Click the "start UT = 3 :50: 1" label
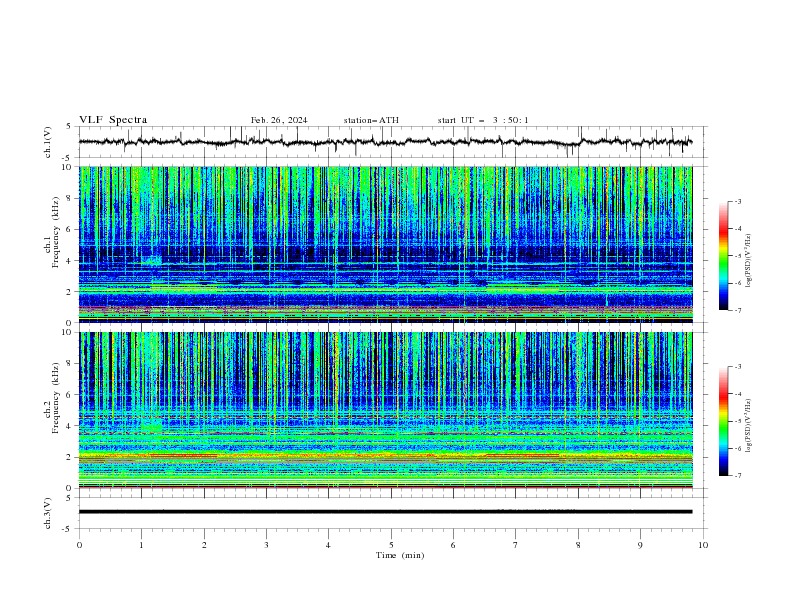Viewport: 792px width, 612px height. (483, 120)
